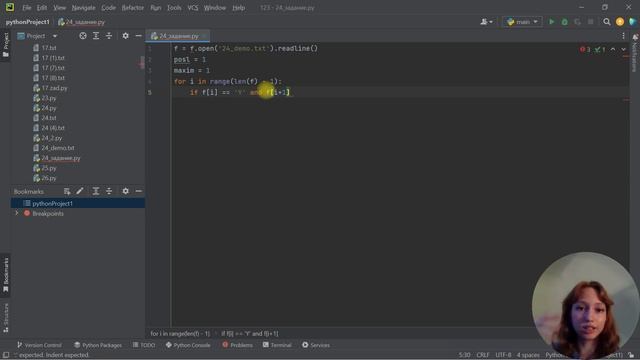The height and width of the screenshot is (360, 640).
Task: Expand the Breakpoints node
Action: [x=17, y=213]
